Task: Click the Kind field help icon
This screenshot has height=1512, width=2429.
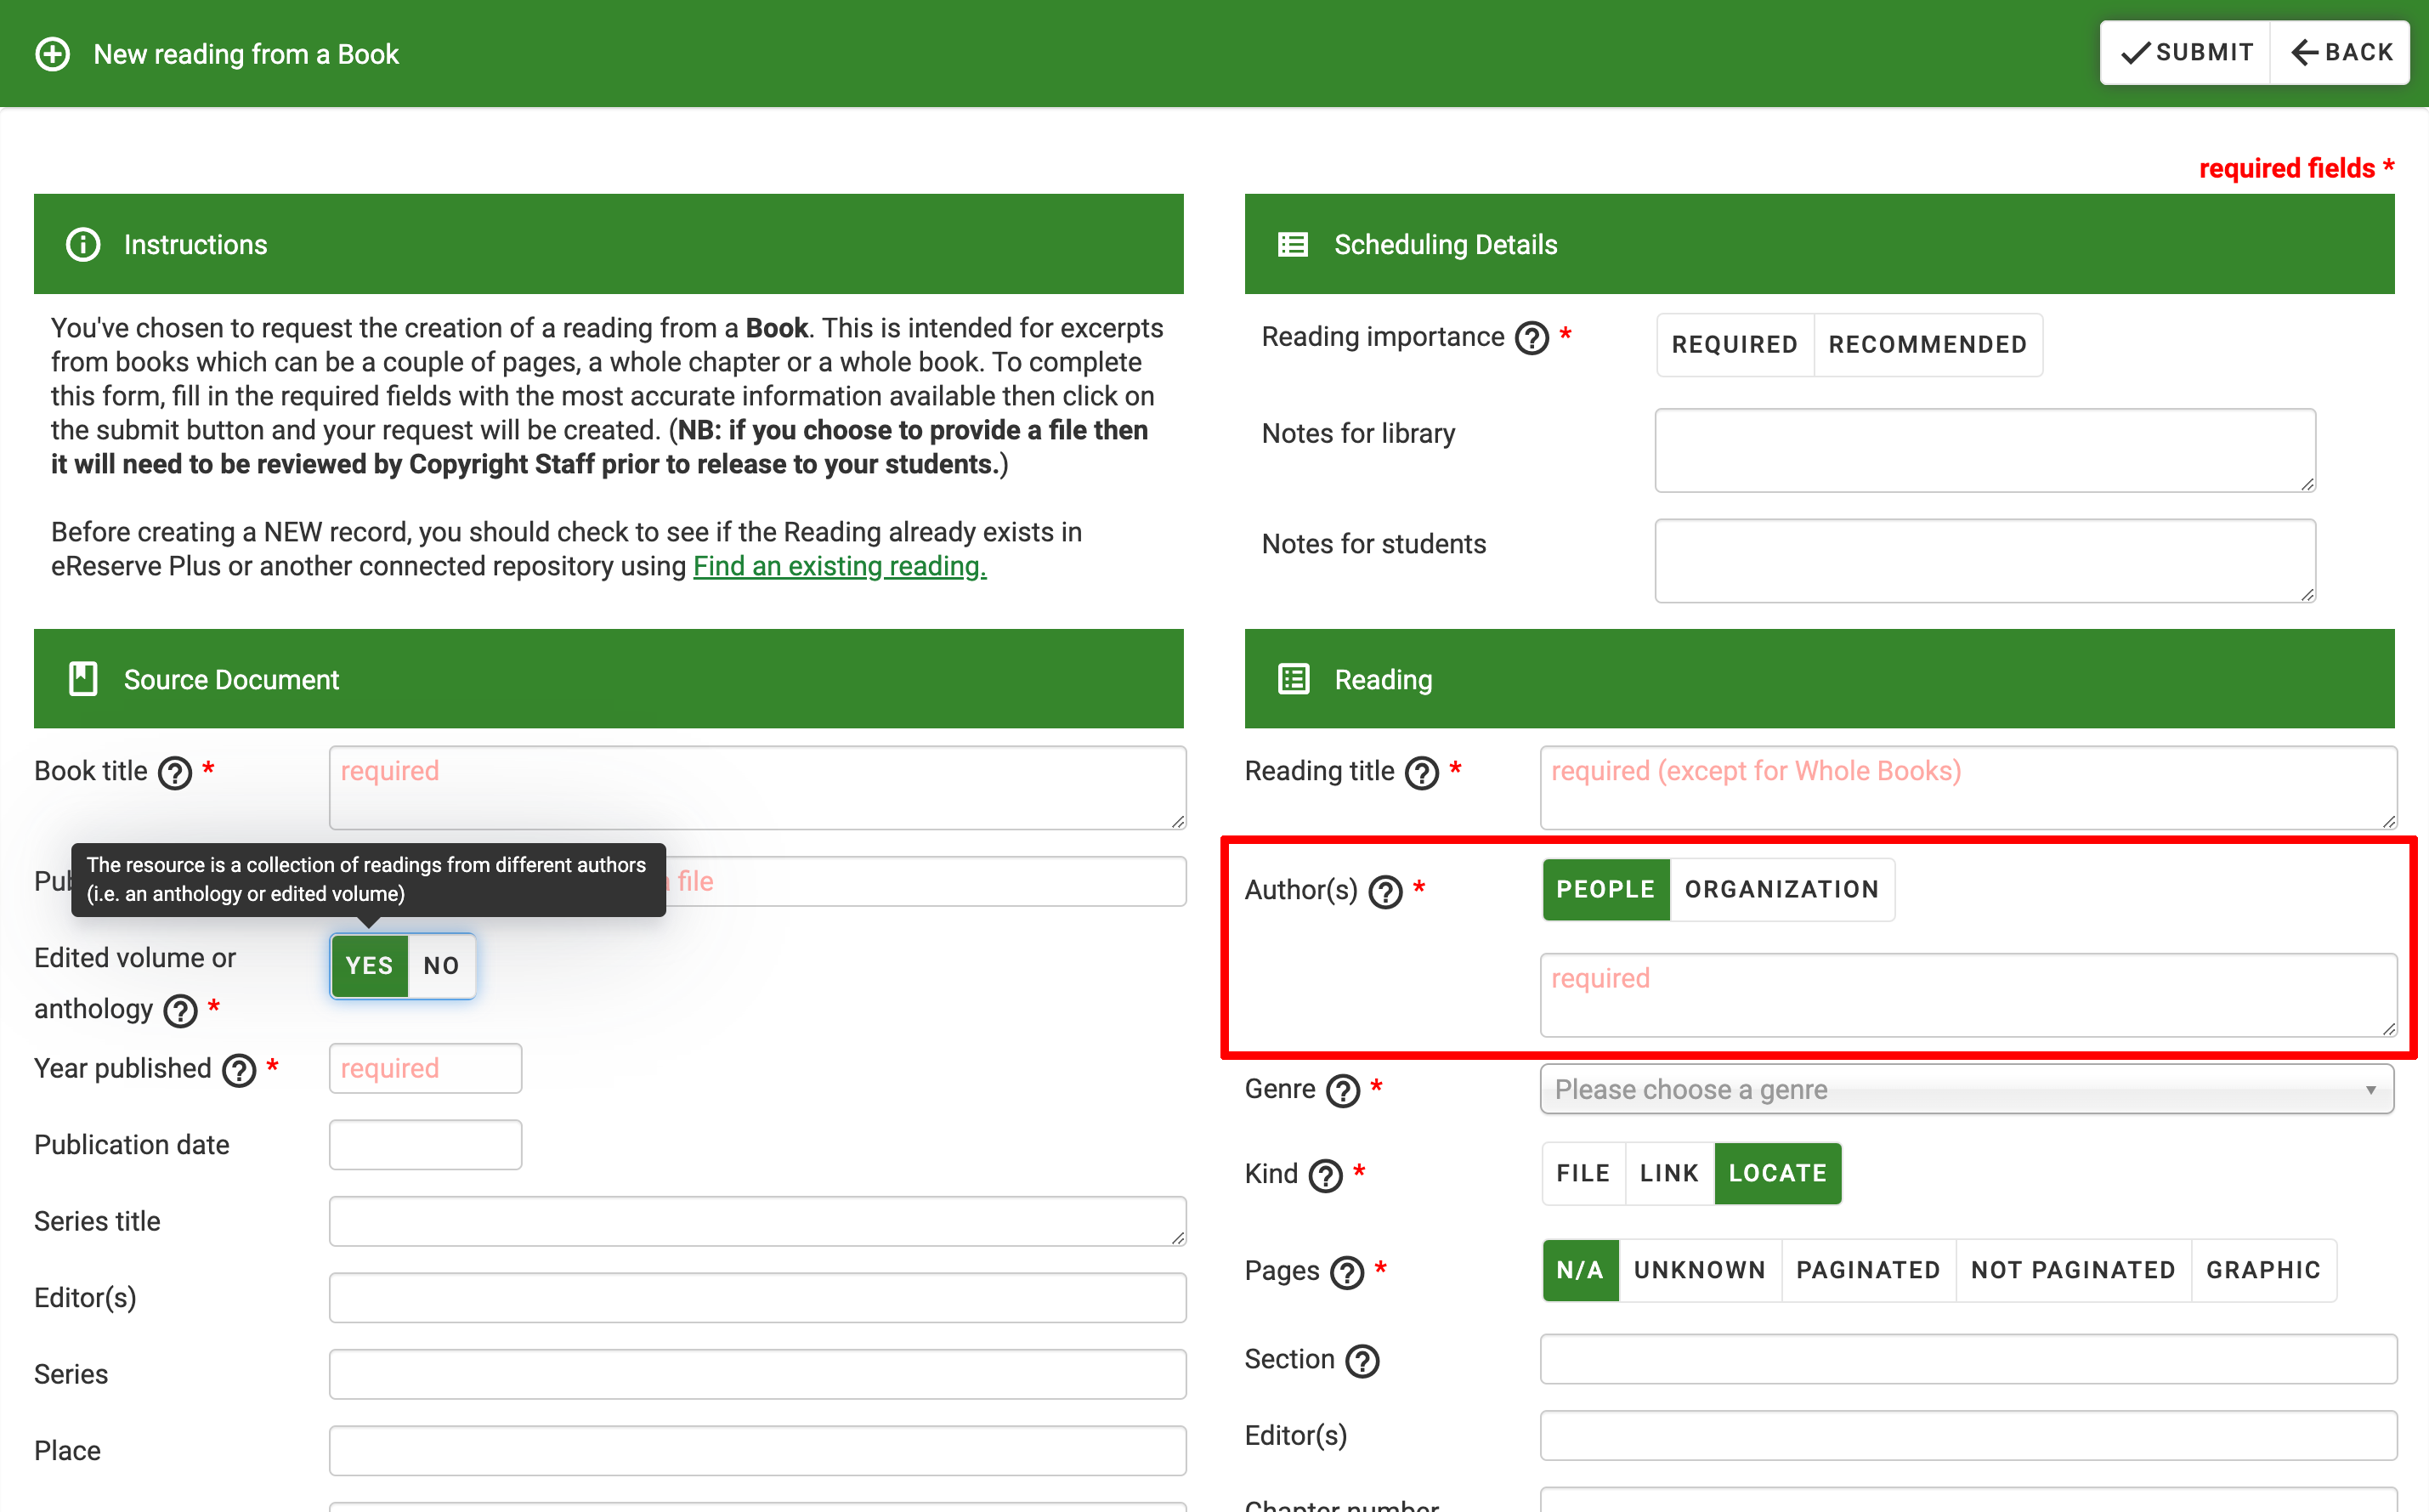Action: coord(1325,1175)
